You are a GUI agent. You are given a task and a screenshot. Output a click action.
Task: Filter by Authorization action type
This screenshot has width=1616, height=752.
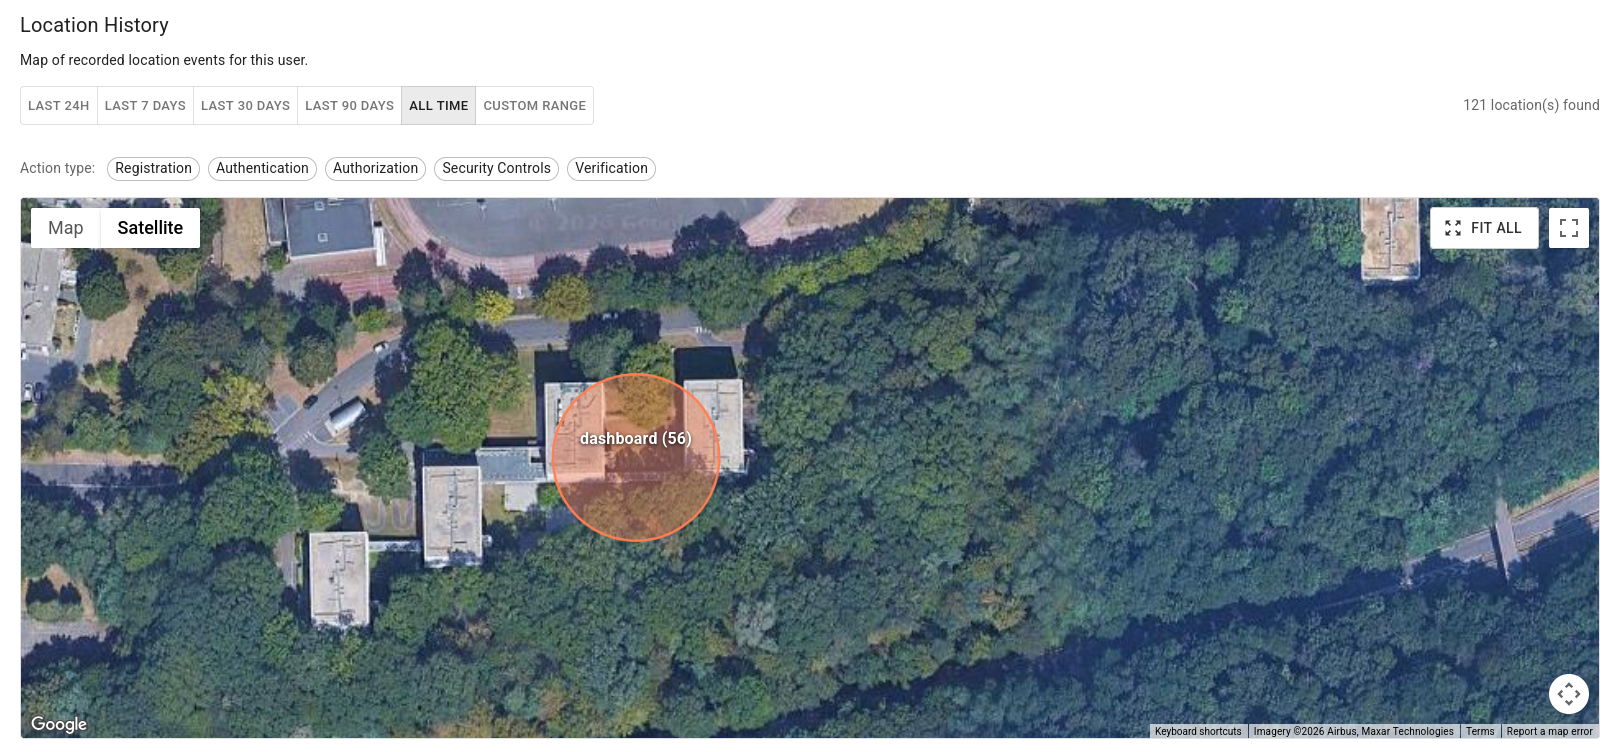(375, 169)
